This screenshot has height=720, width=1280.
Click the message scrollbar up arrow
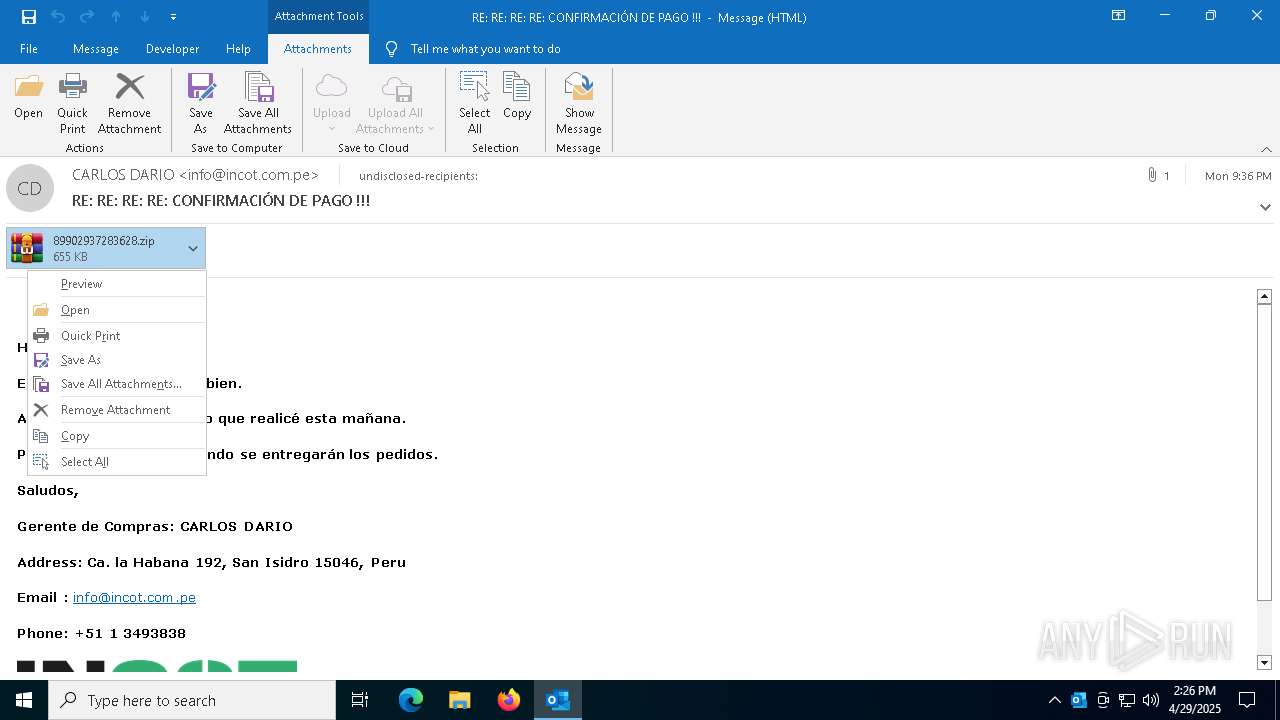coord(1264,296)
